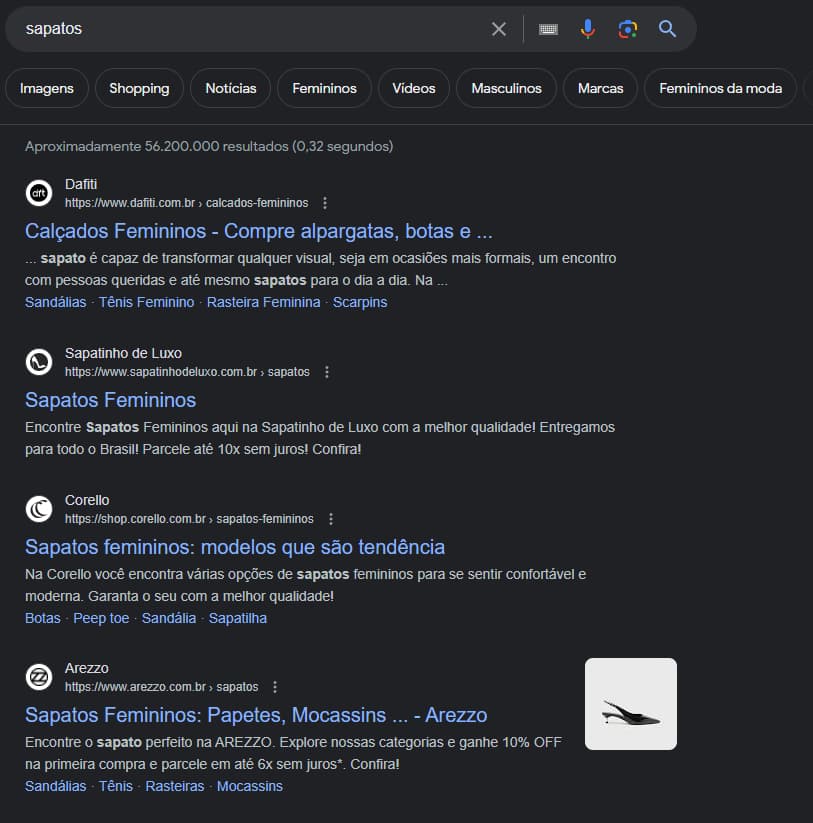Clear the search box with the X icon
The height and width of the screenshot is (823, 813).
point(499,29)
